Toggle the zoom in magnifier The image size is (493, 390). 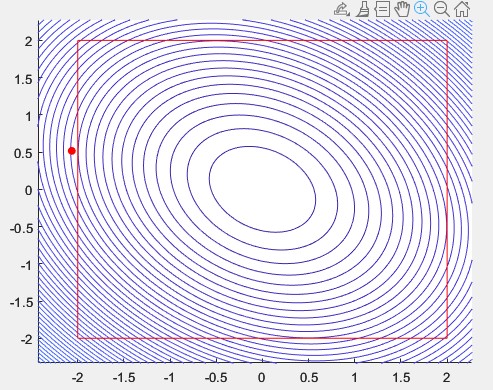tap(422, 9)
